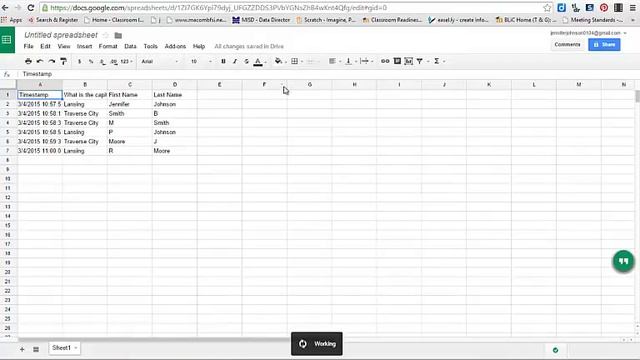Viewport: 640px width, 360px height.
Task: Select row 7 header
Action: pyautogui.click(x=8, y=151)
